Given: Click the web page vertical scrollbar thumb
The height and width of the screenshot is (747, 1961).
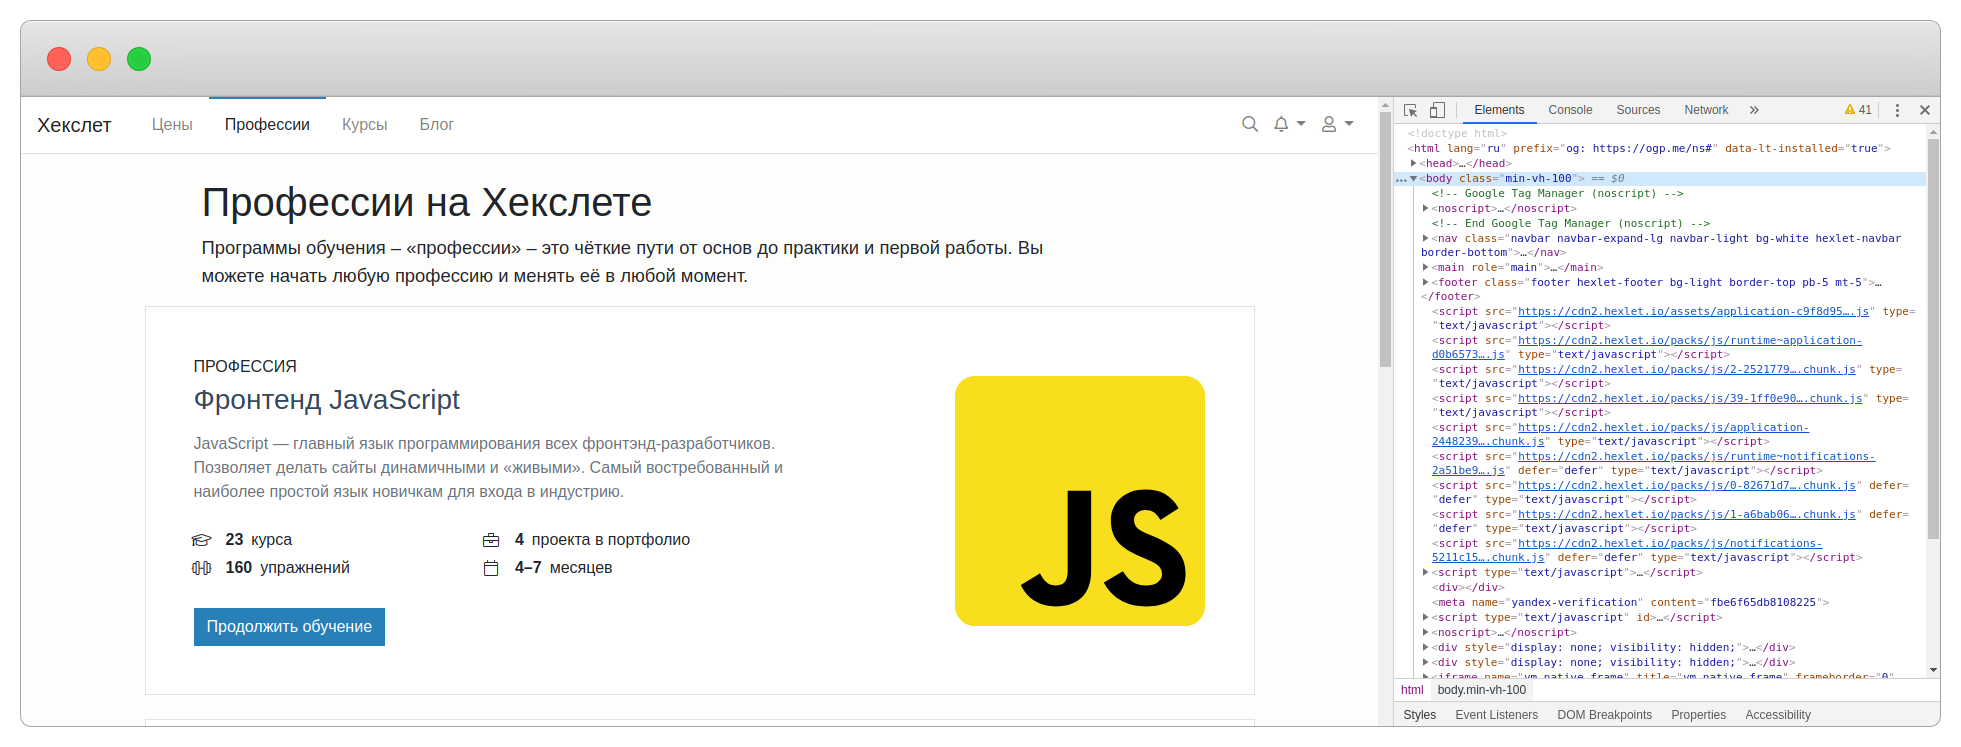Looking at the screenshot, I should coord(1385,240).
